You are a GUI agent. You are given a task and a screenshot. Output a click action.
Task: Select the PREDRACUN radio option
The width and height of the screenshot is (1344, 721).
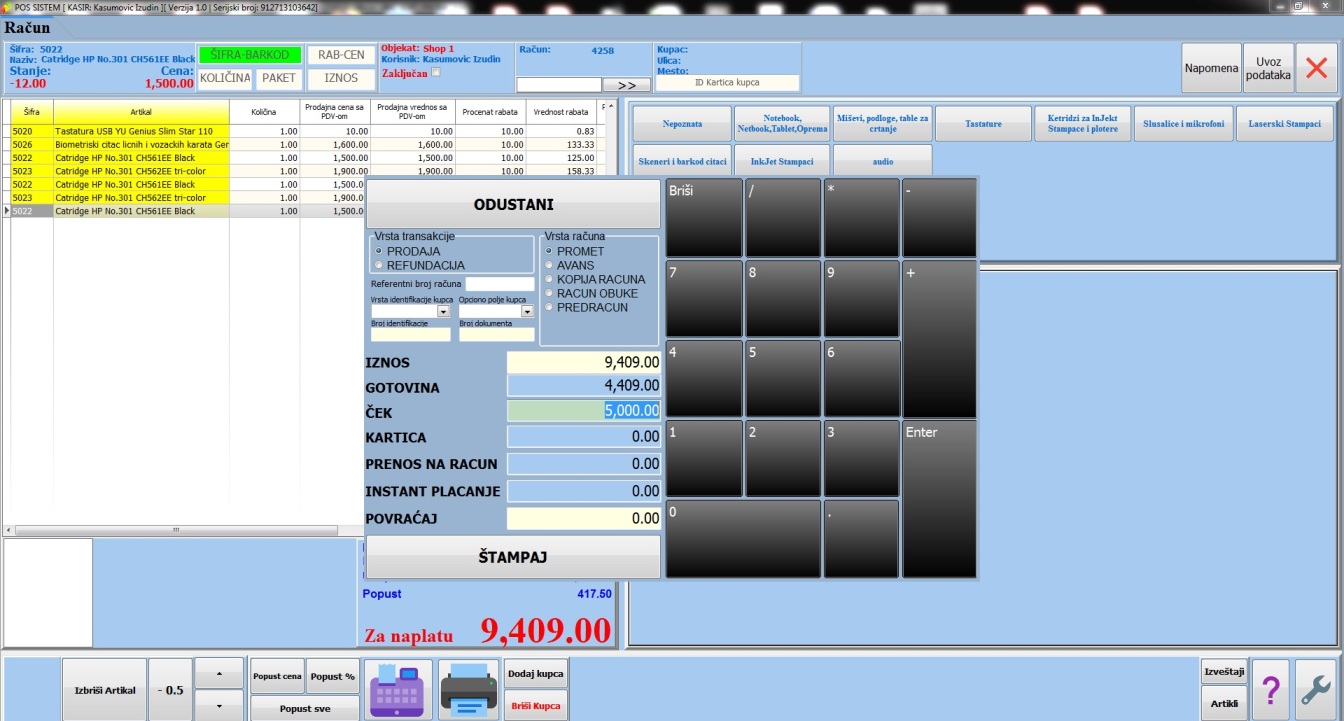(549, 307)
